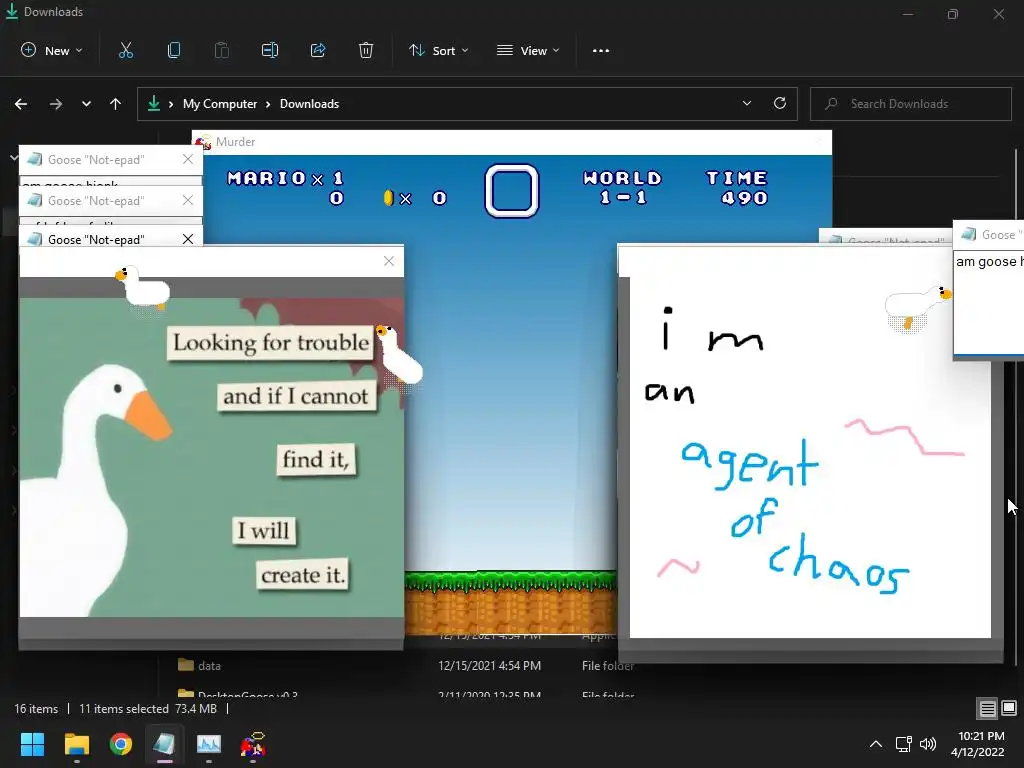The height and width of the screenshot is (768, 1024).
Task: Close the topmost stacked Goose "Not-epad" window
Action: 188,159
